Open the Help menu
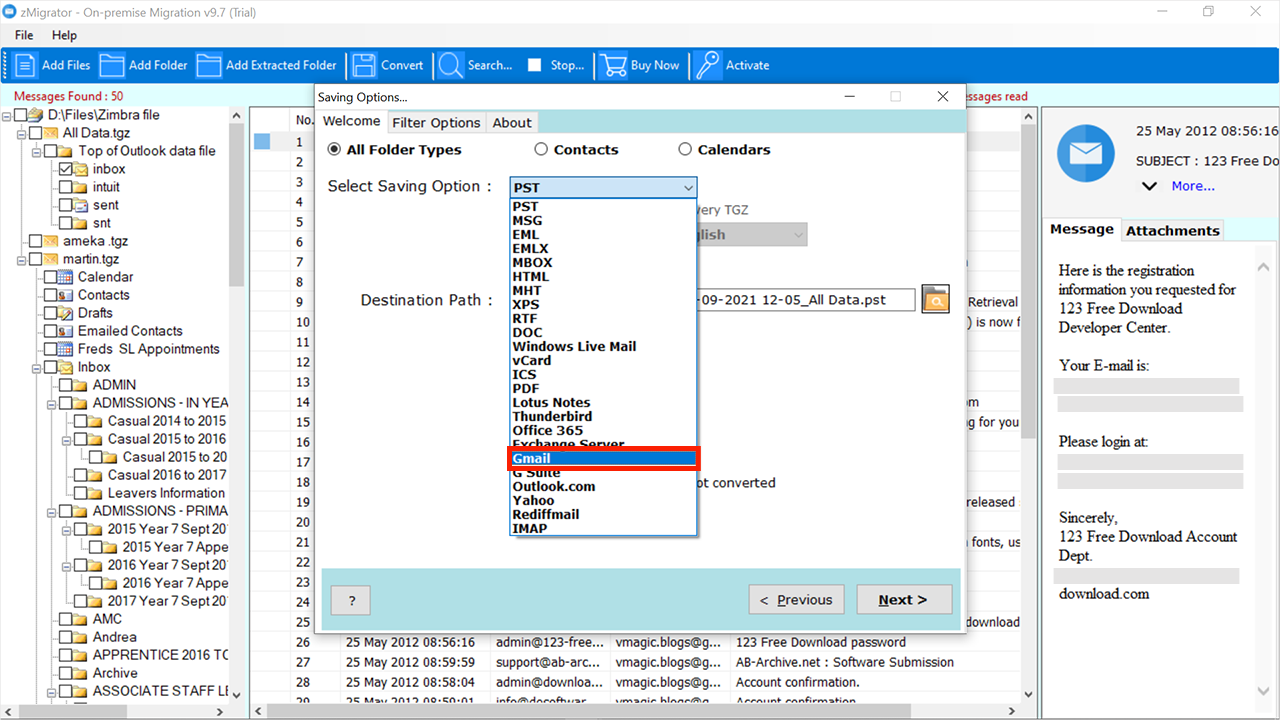 tap(64, 35)
